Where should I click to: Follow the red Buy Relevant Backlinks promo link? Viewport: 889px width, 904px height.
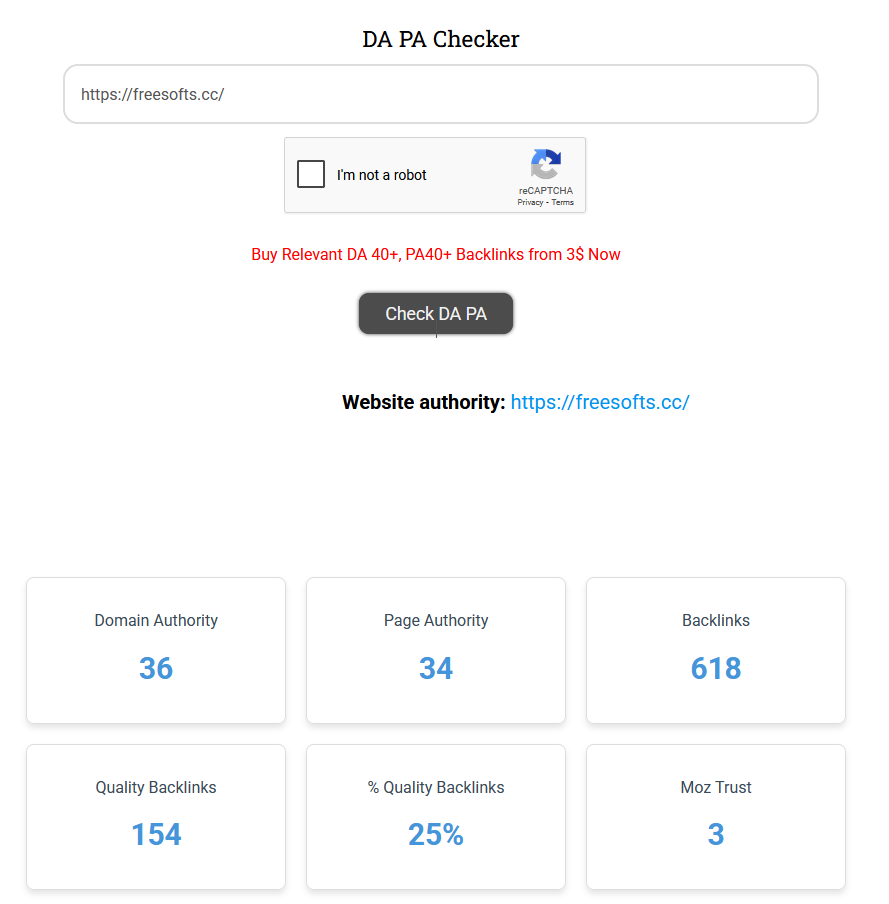[436, 254]
